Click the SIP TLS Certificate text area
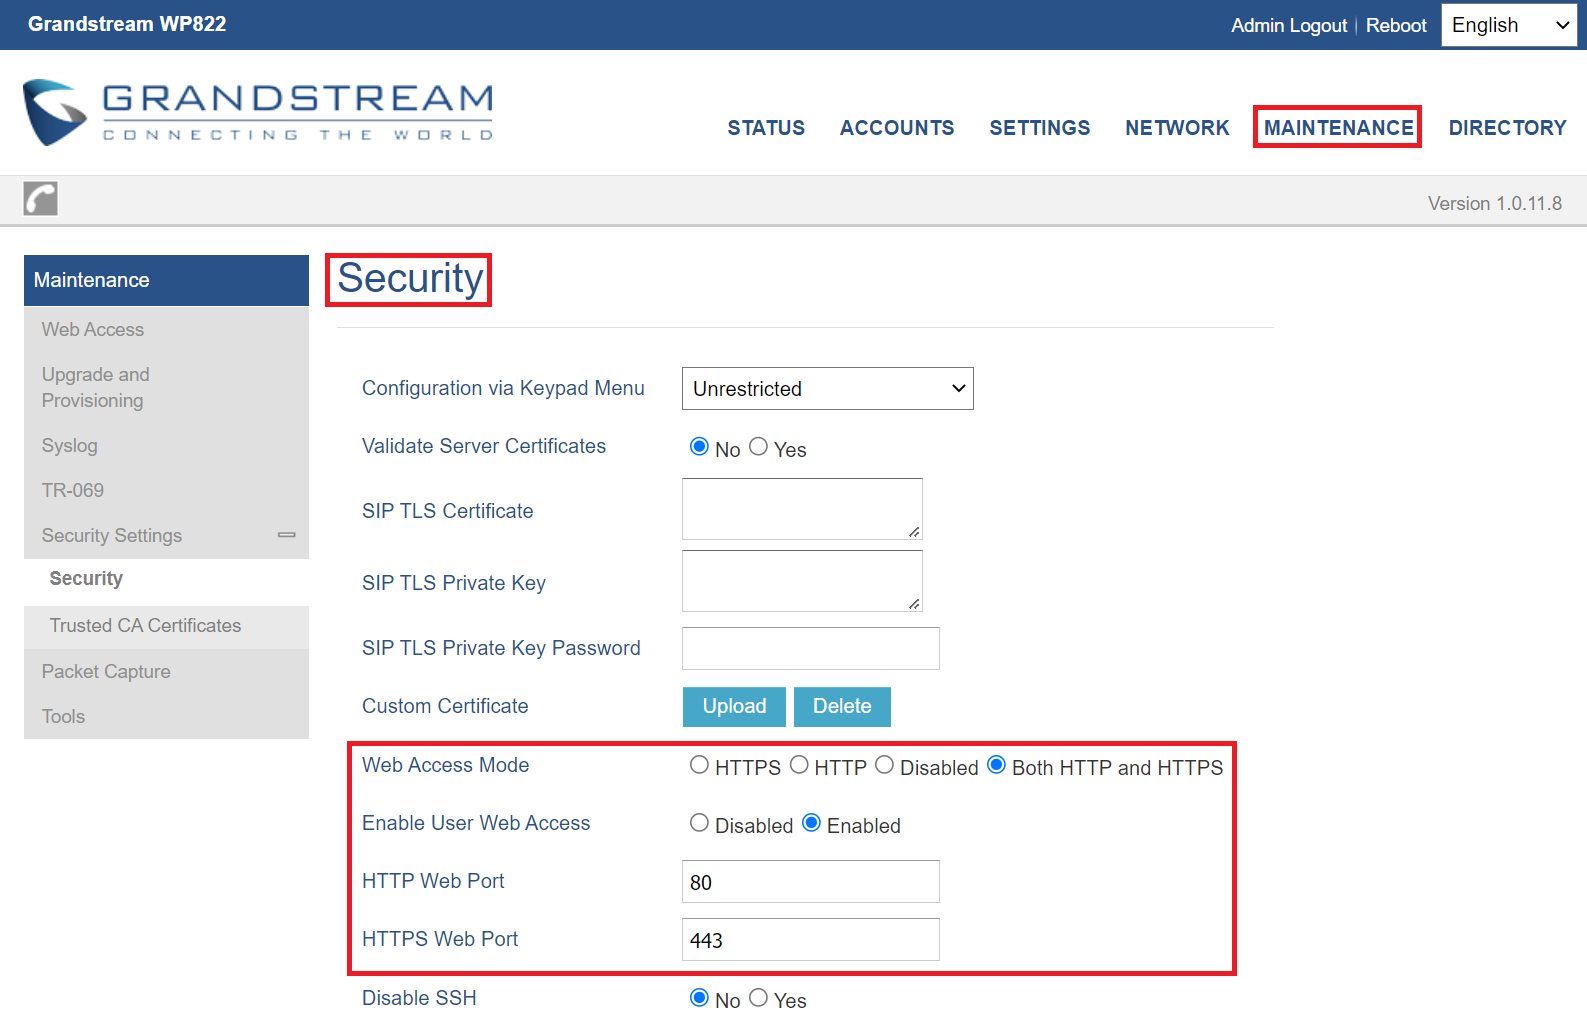Viewport: 1587px width, 1028px height. point(802,509)
